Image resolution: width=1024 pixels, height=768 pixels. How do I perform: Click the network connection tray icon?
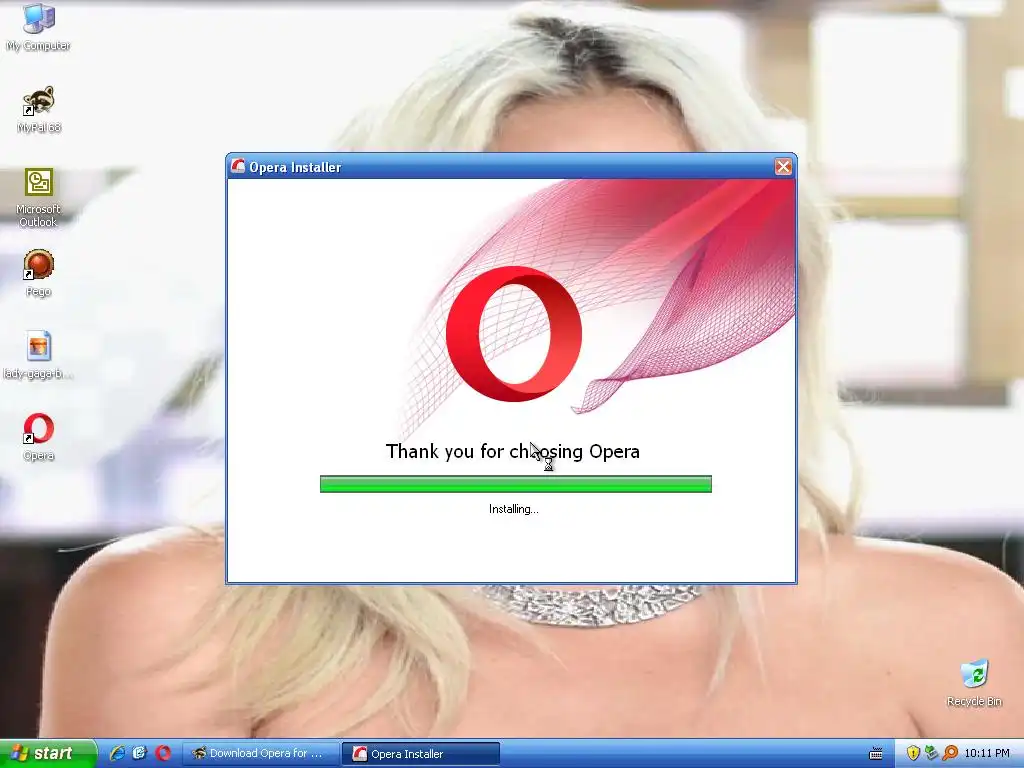931,754
